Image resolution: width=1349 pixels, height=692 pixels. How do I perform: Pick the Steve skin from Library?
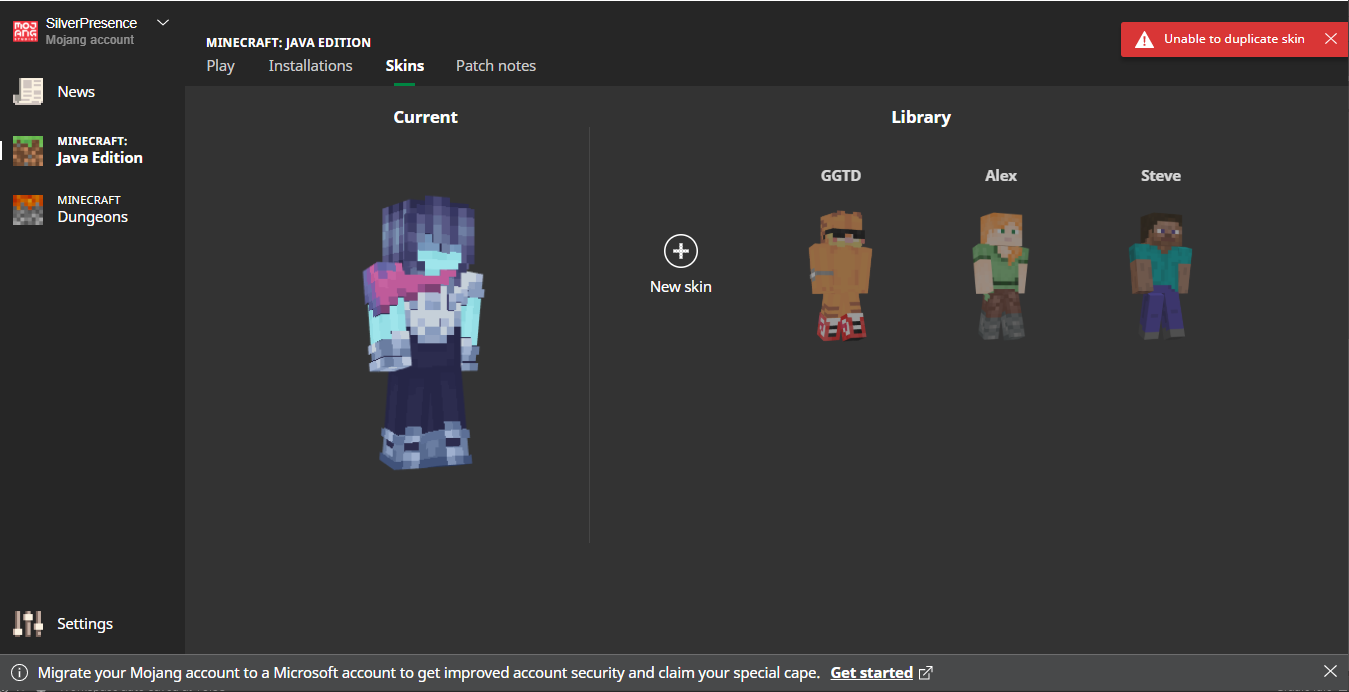click(1160, 275)
